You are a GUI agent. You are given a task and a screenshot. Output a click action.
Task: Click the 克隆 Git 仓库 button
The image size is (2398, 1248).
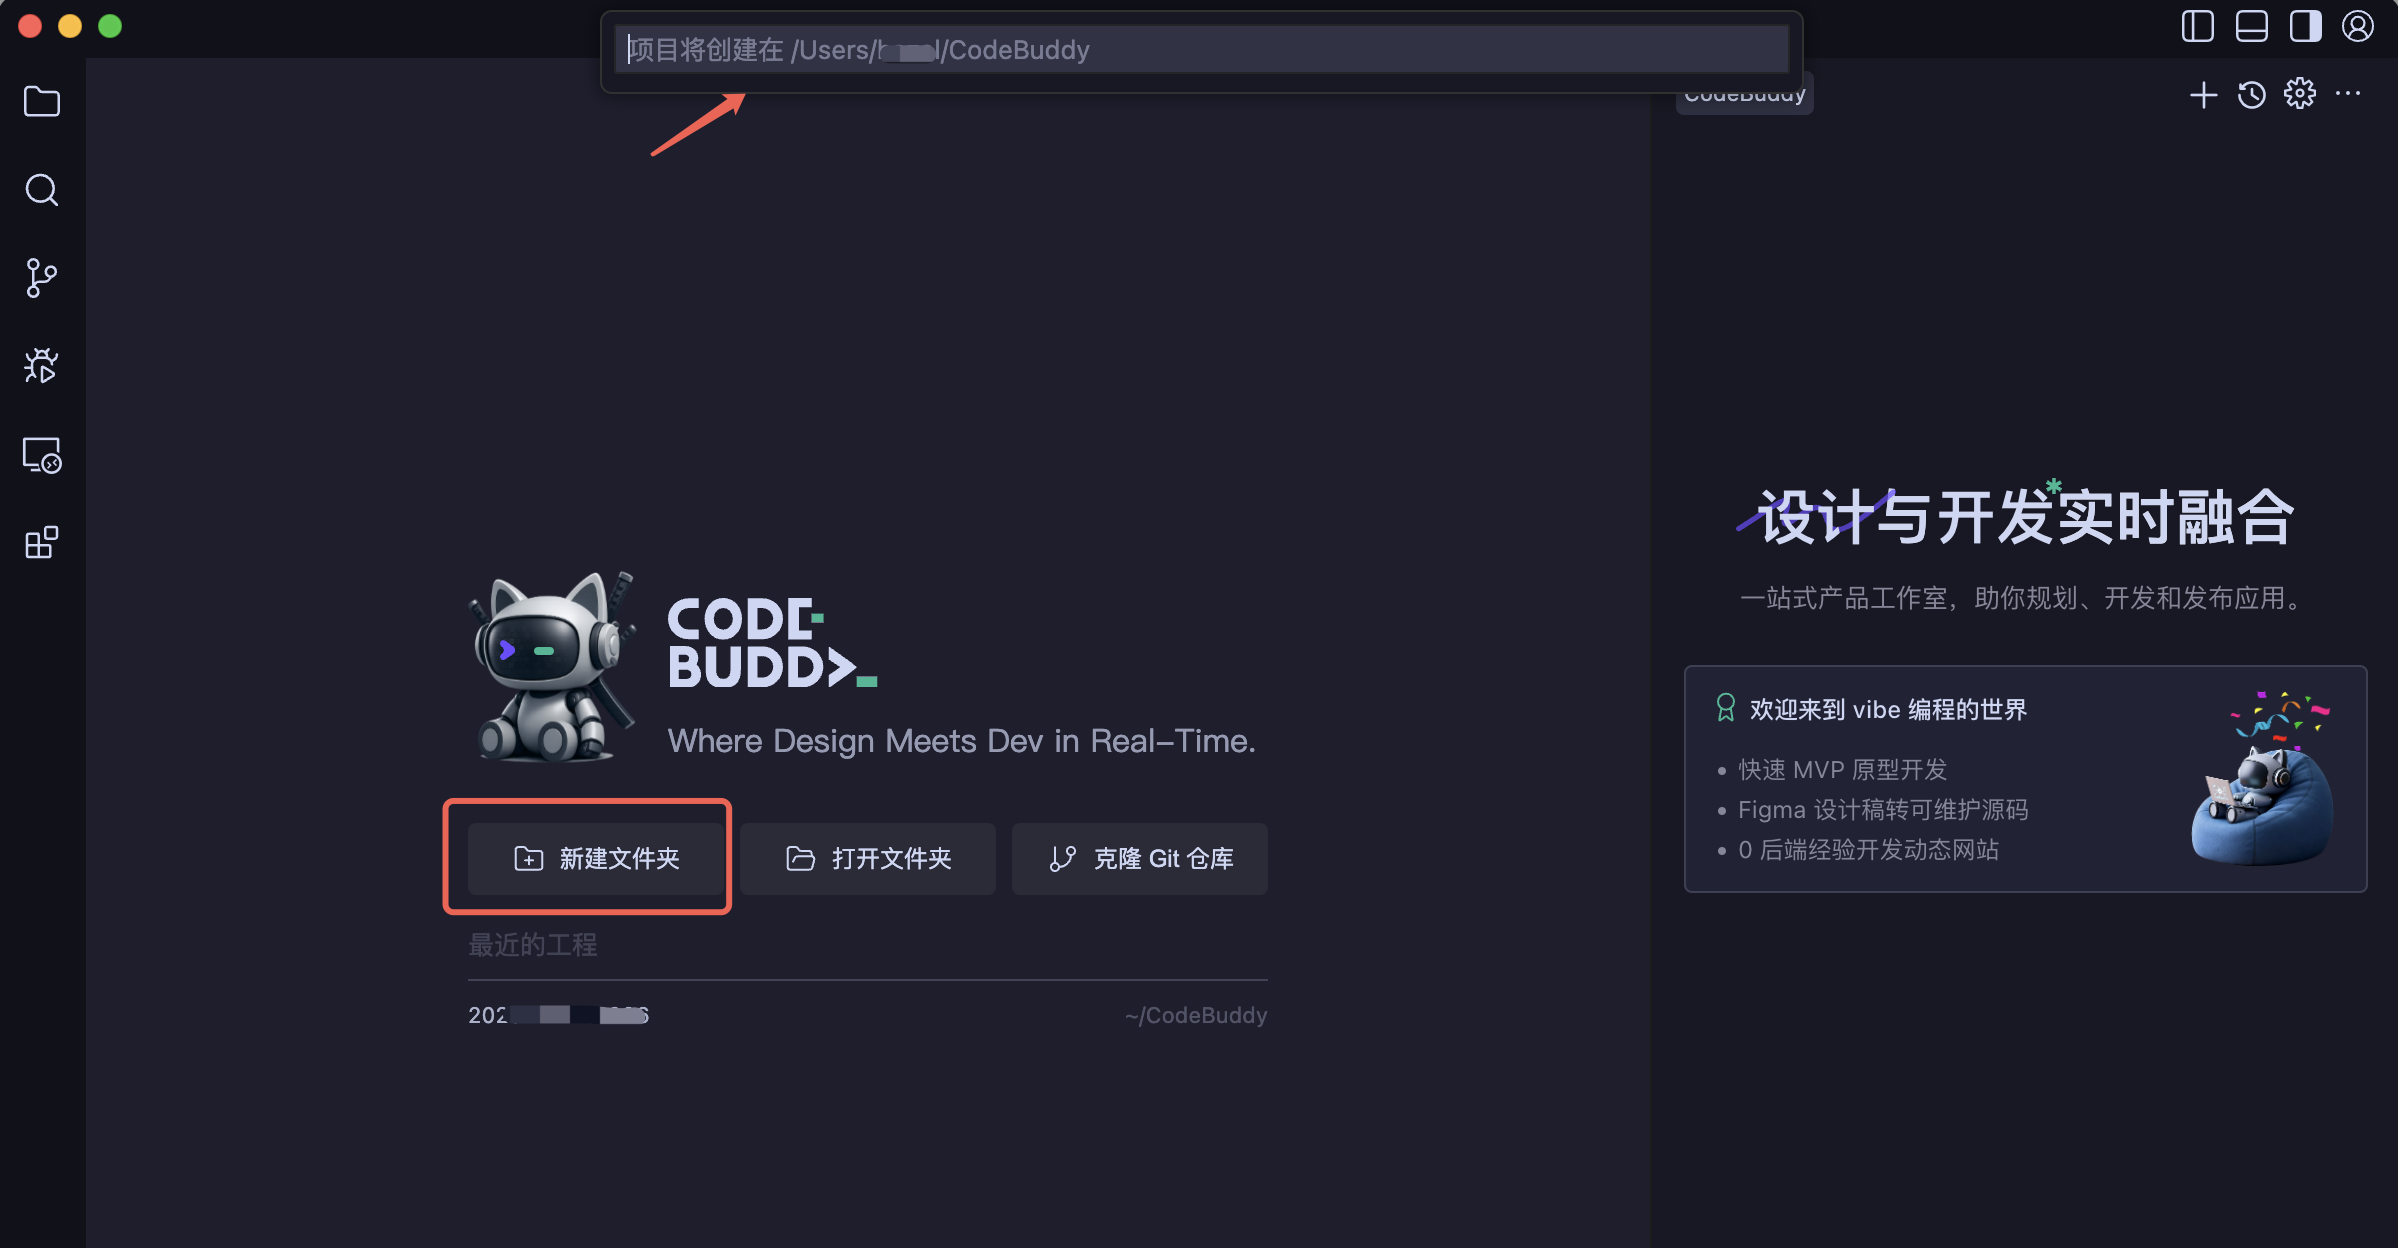[x=1140, y=858]
